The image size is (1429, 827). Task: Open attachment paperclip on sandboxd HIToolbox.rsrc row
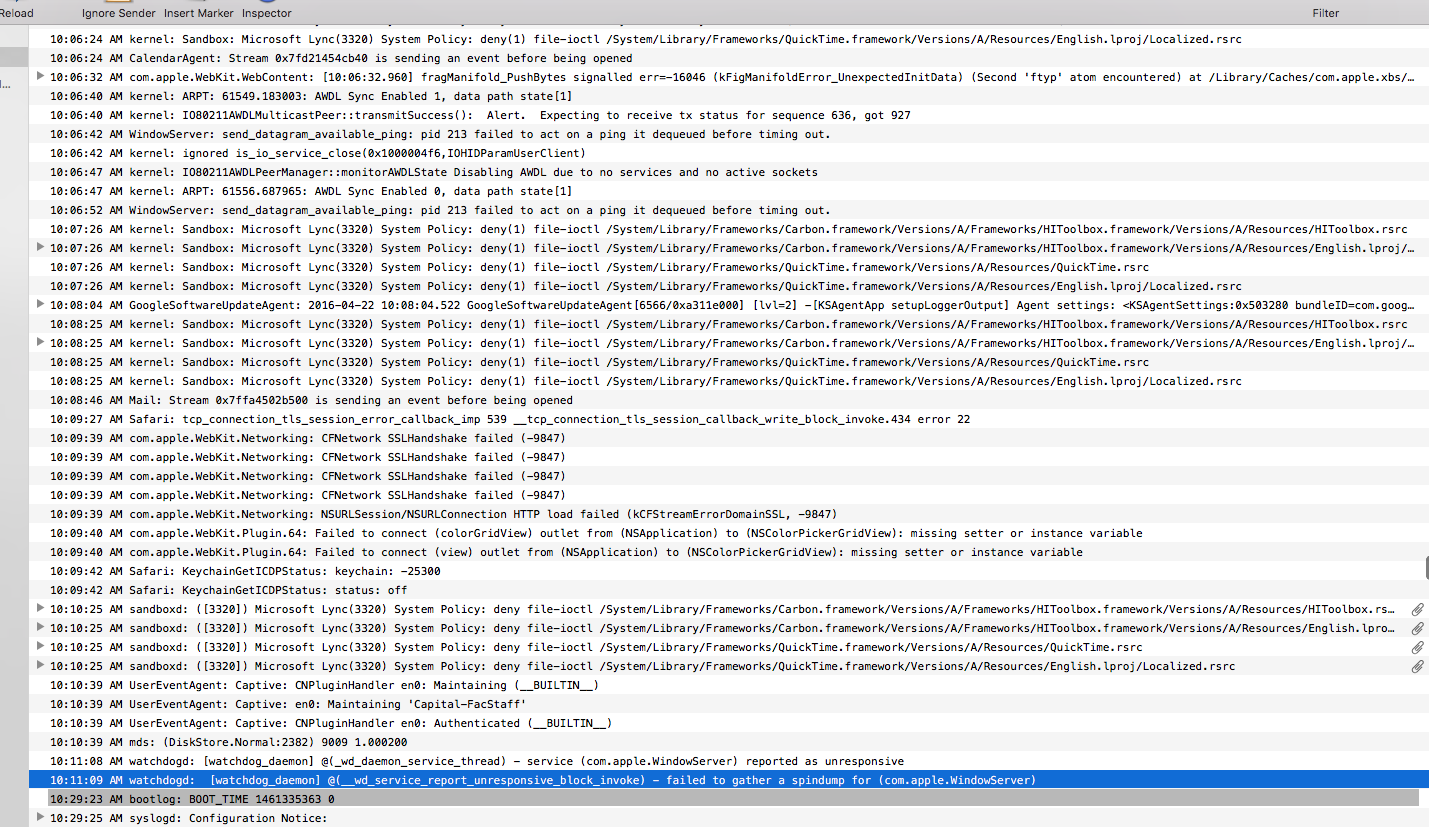[x=1417, y=610]
